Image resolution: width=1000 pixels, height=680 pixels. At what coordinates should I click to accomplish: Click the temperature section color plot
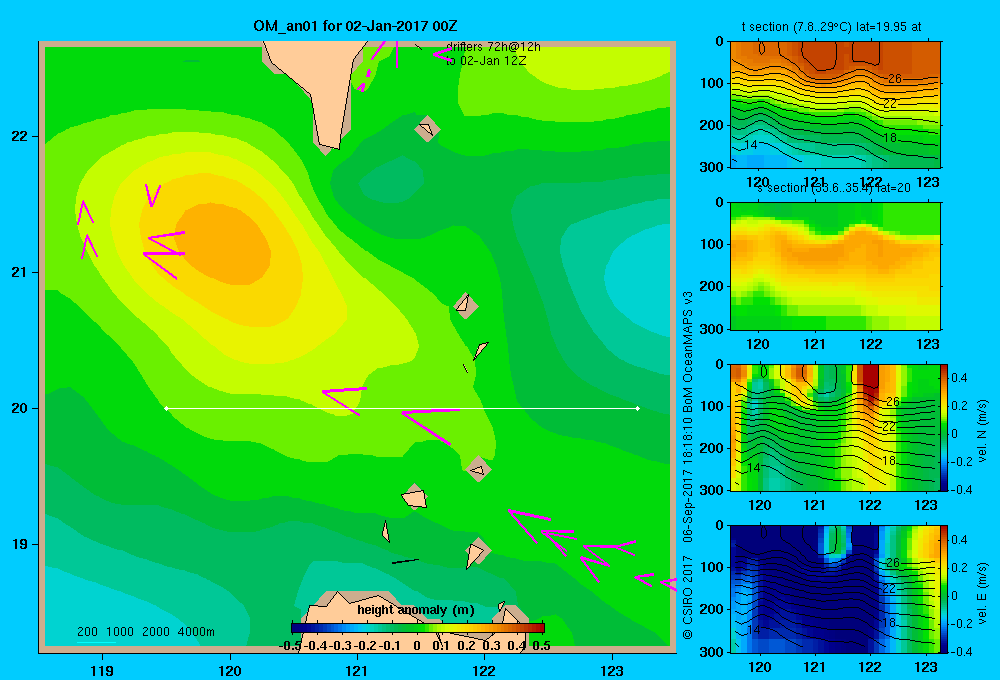tap(835, 104)
